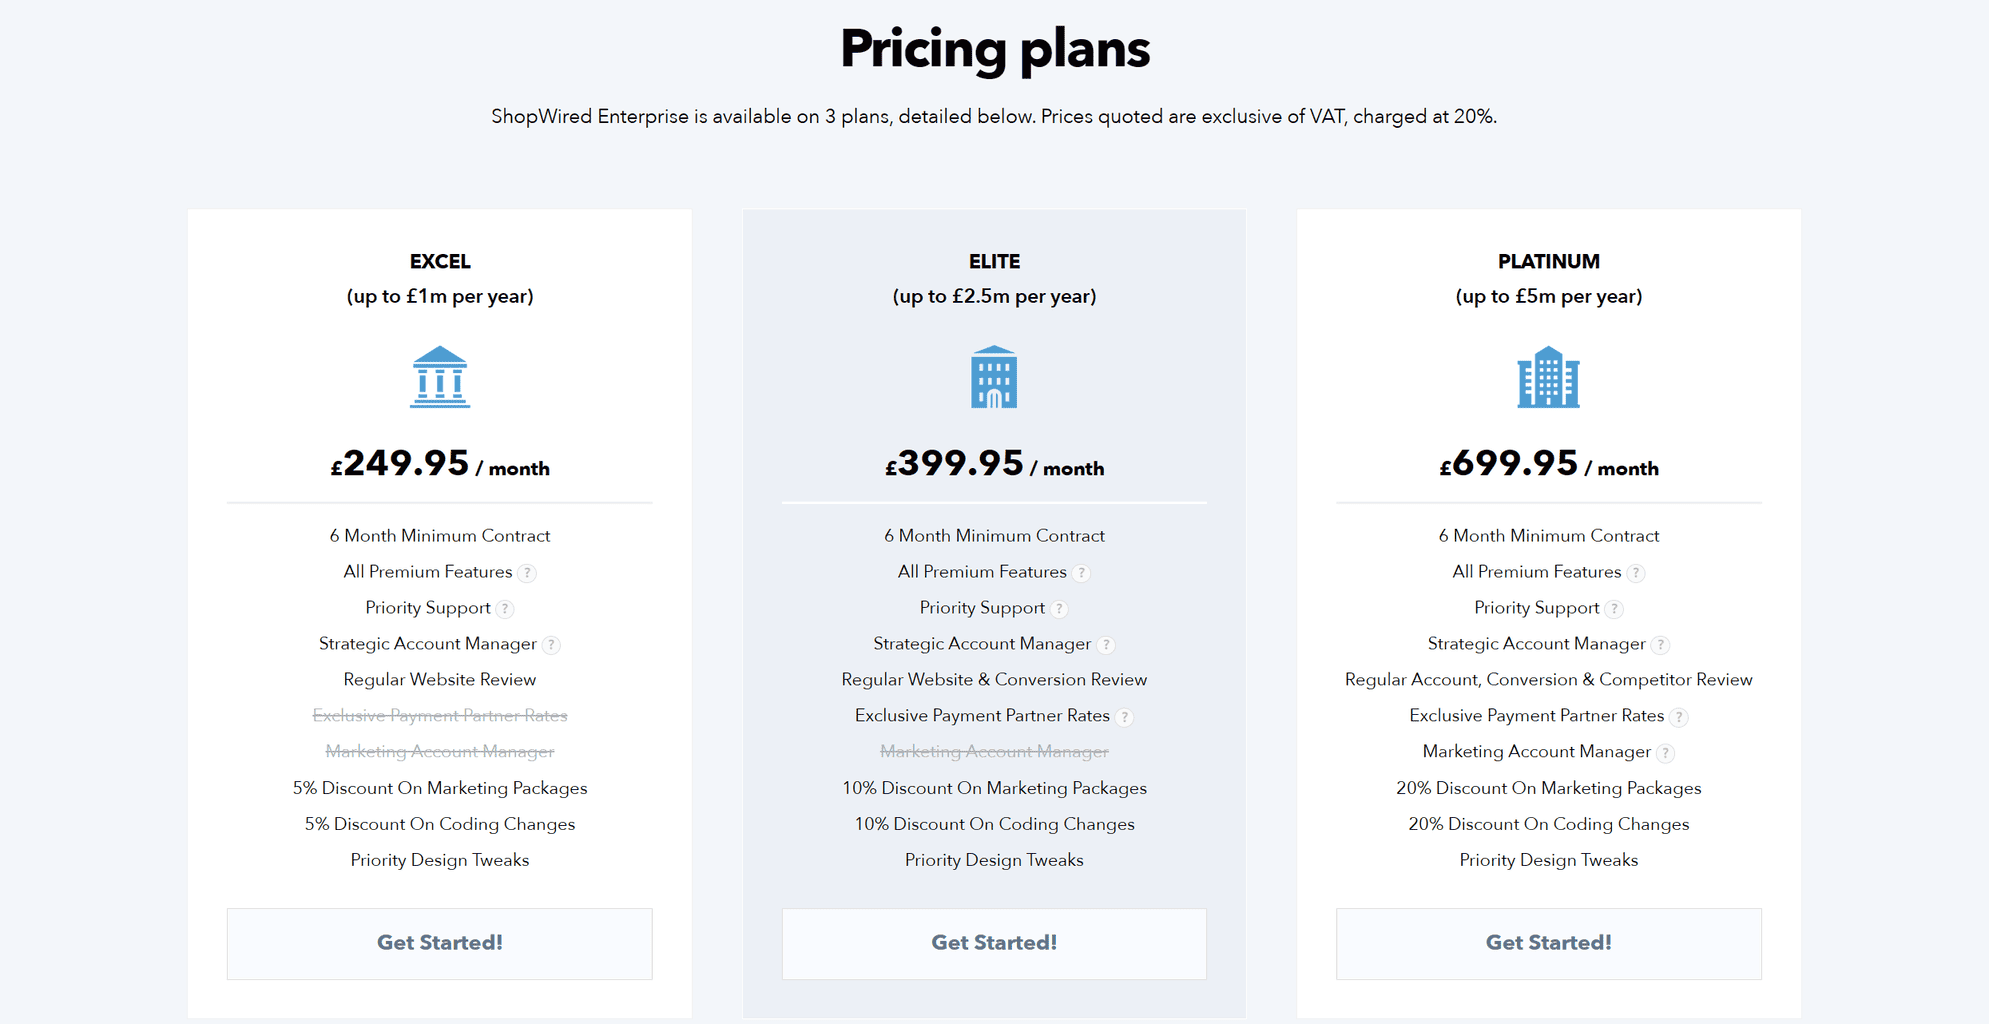Get started with the Excel plan
Screen dimensions: 1989x1024
(440, 943)
